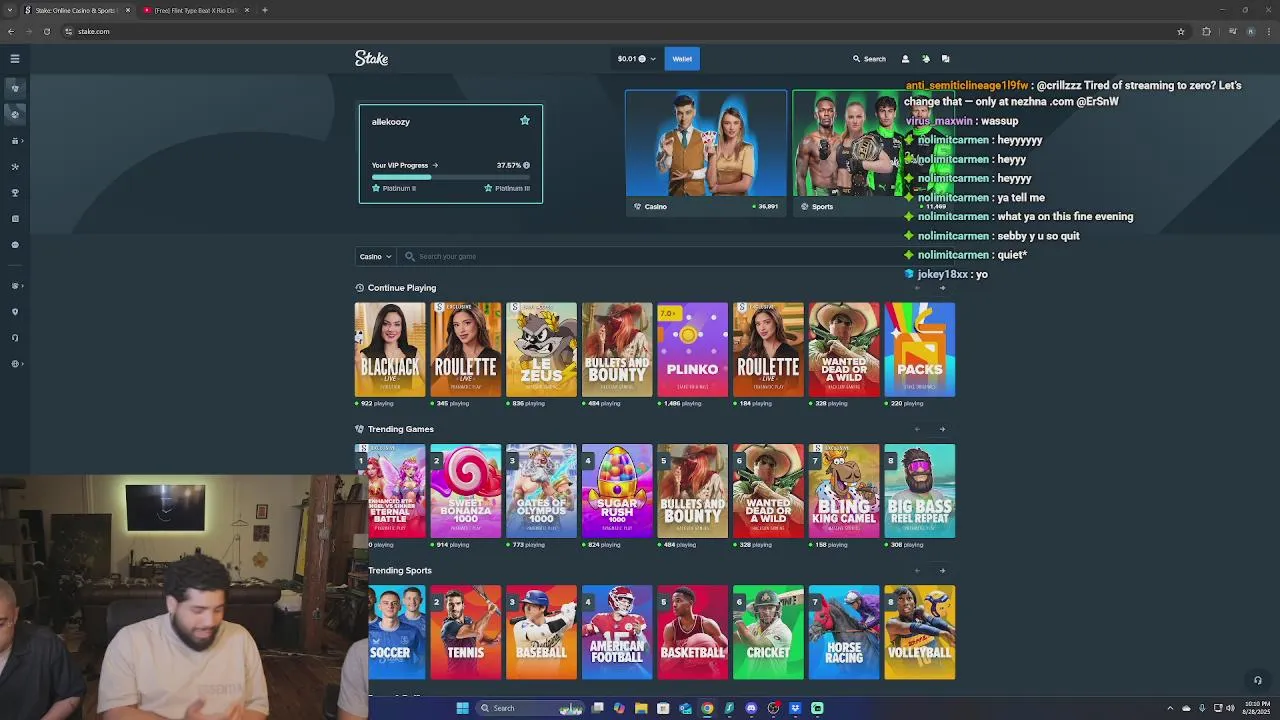The height and width of the screenshot is (720, 1280).
Task: Reload the page with the browser refresh button
Action: pos(46,31)
